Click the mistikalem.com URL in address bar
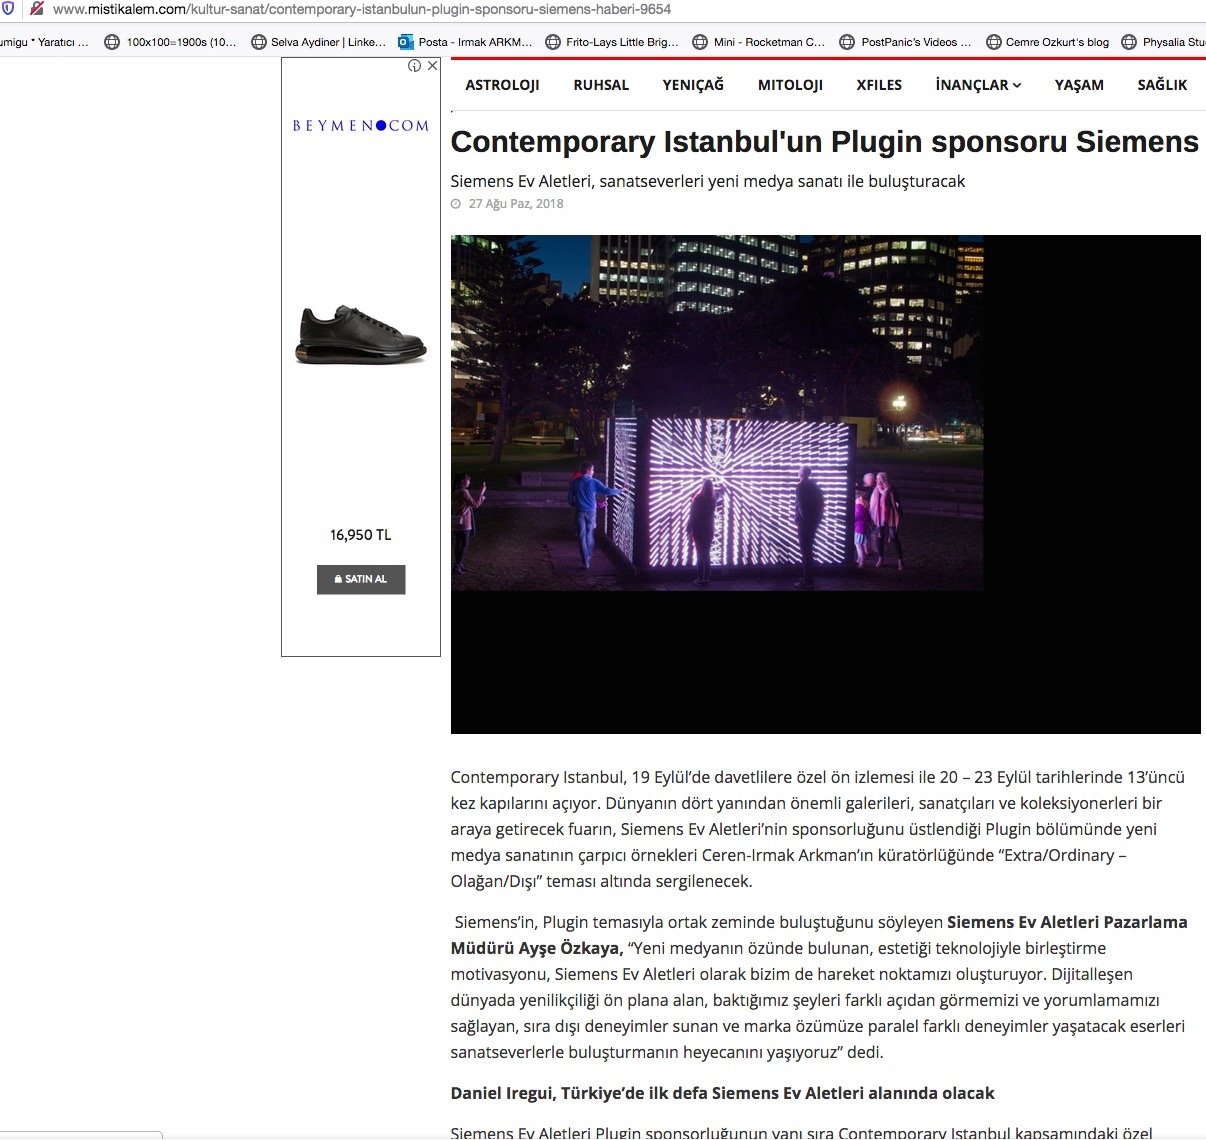The image size is (1206, 1140). point(362,9)
